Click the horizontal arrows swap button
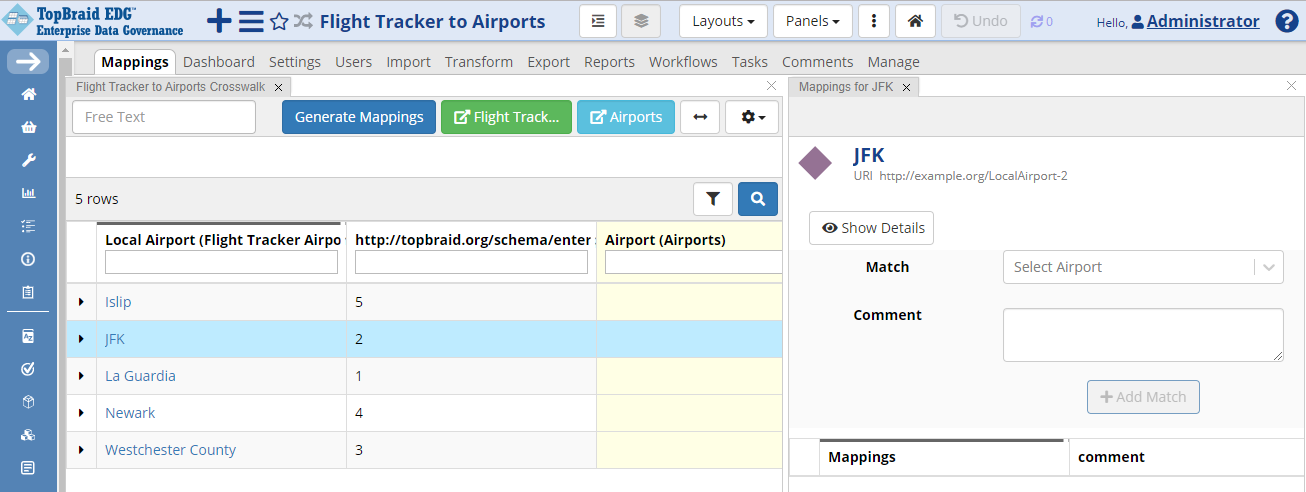The image size is (1306, 492). point(700,117)
